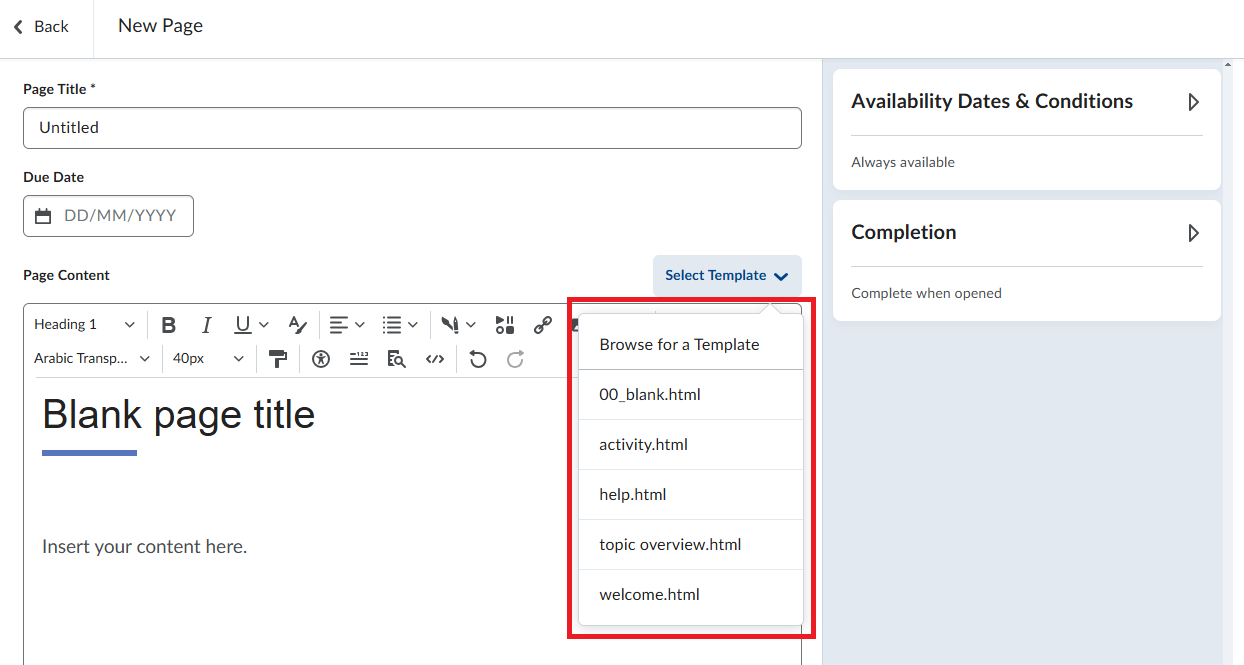Open the word count tool
This screenshot has height=665, width=1244.
[x=359, y=359]
